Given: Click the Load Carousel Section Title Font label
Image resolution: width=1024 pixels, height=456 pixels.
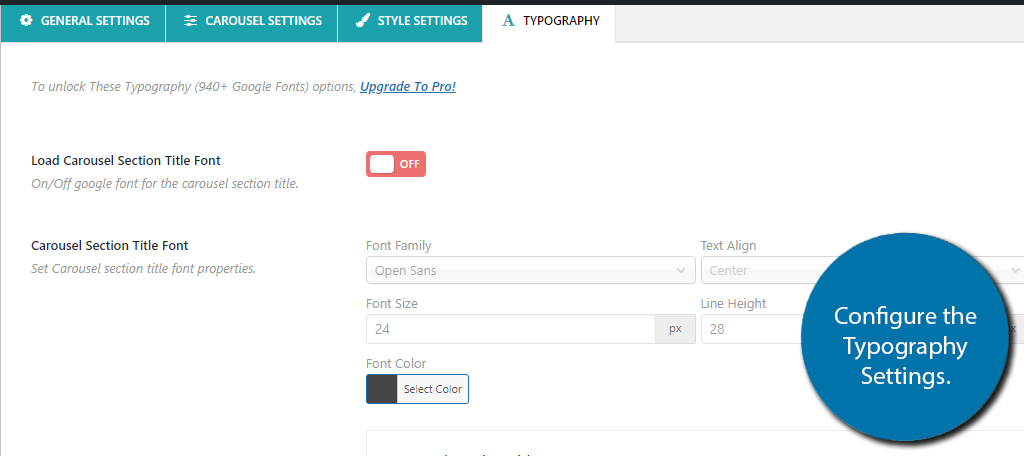Looking at the screenshot, I should click(x=126, y=160).
